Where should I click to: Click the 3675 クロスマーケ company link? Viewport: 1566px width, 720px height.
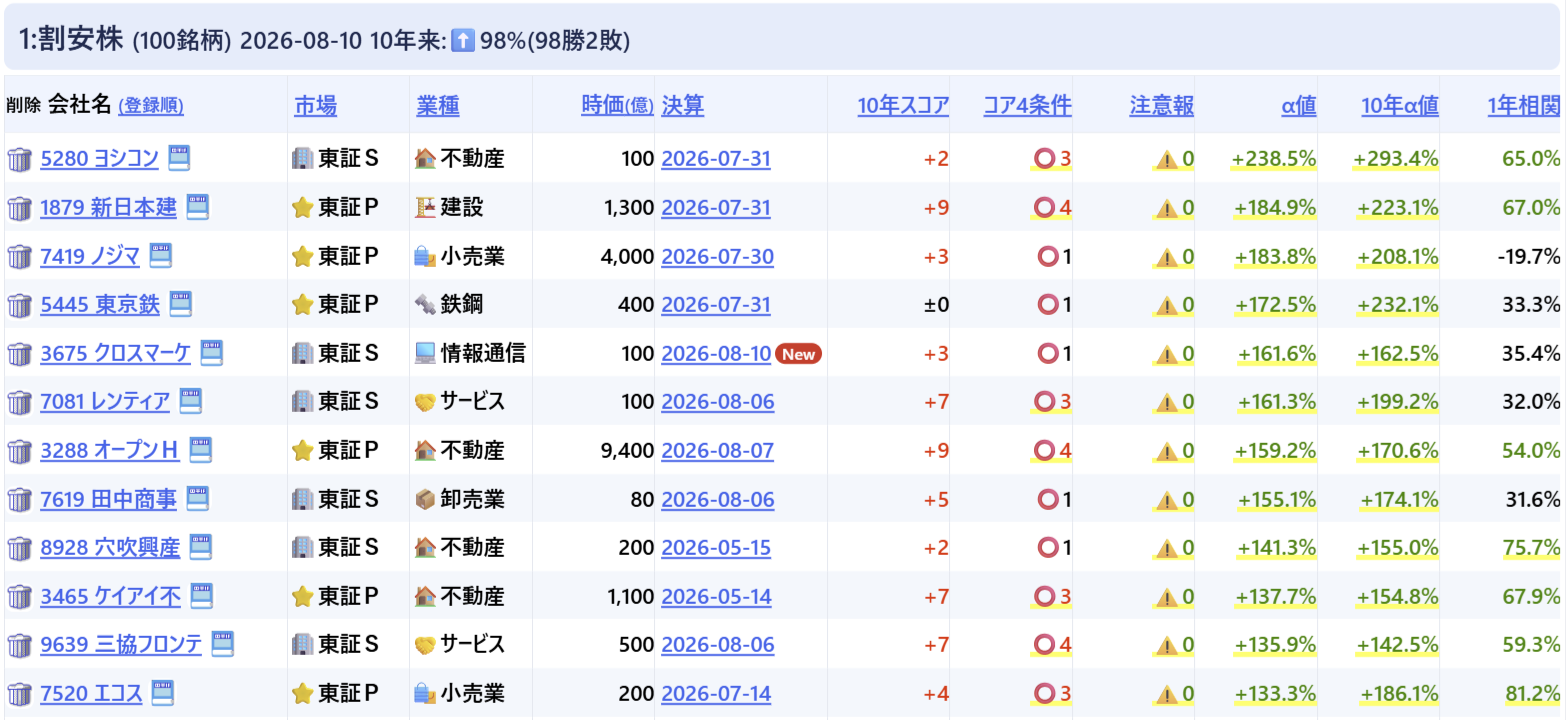click(116, 354)
